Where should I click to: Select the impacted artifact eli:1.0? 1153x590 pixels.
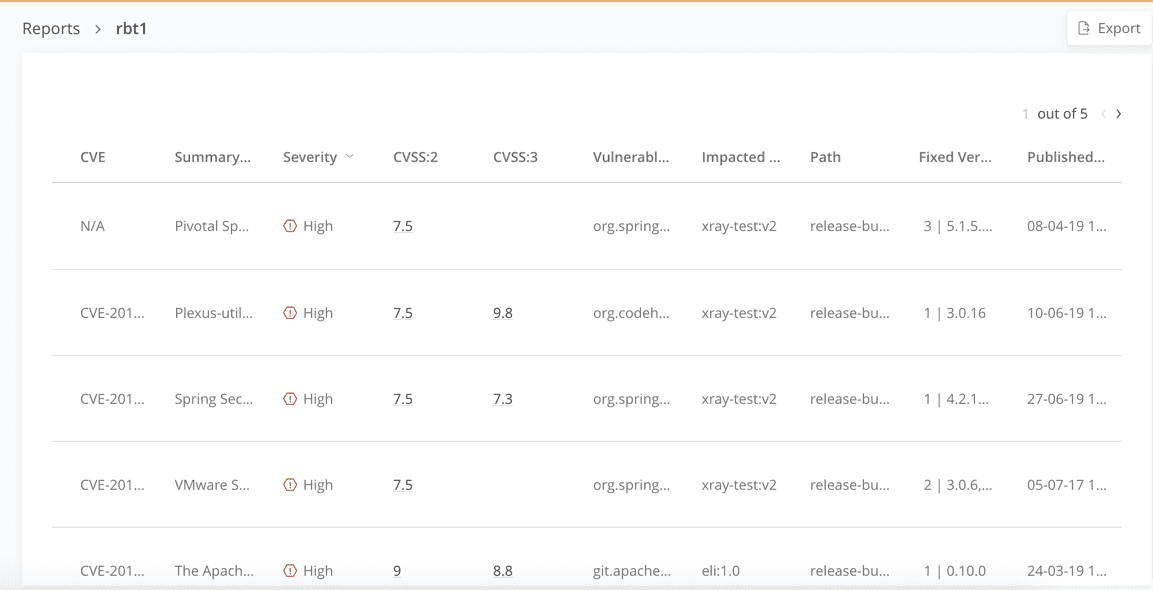pyautogui.click(x=722, y=570)
